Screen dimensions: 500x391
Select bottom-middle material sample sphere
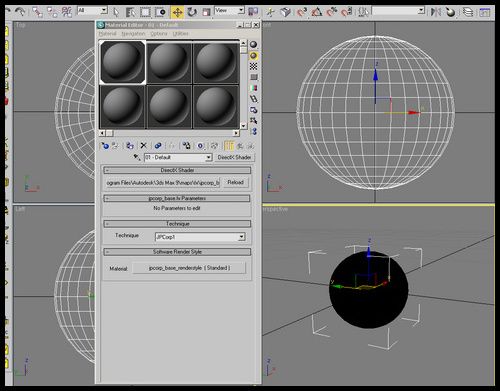[x=169, y=107]
